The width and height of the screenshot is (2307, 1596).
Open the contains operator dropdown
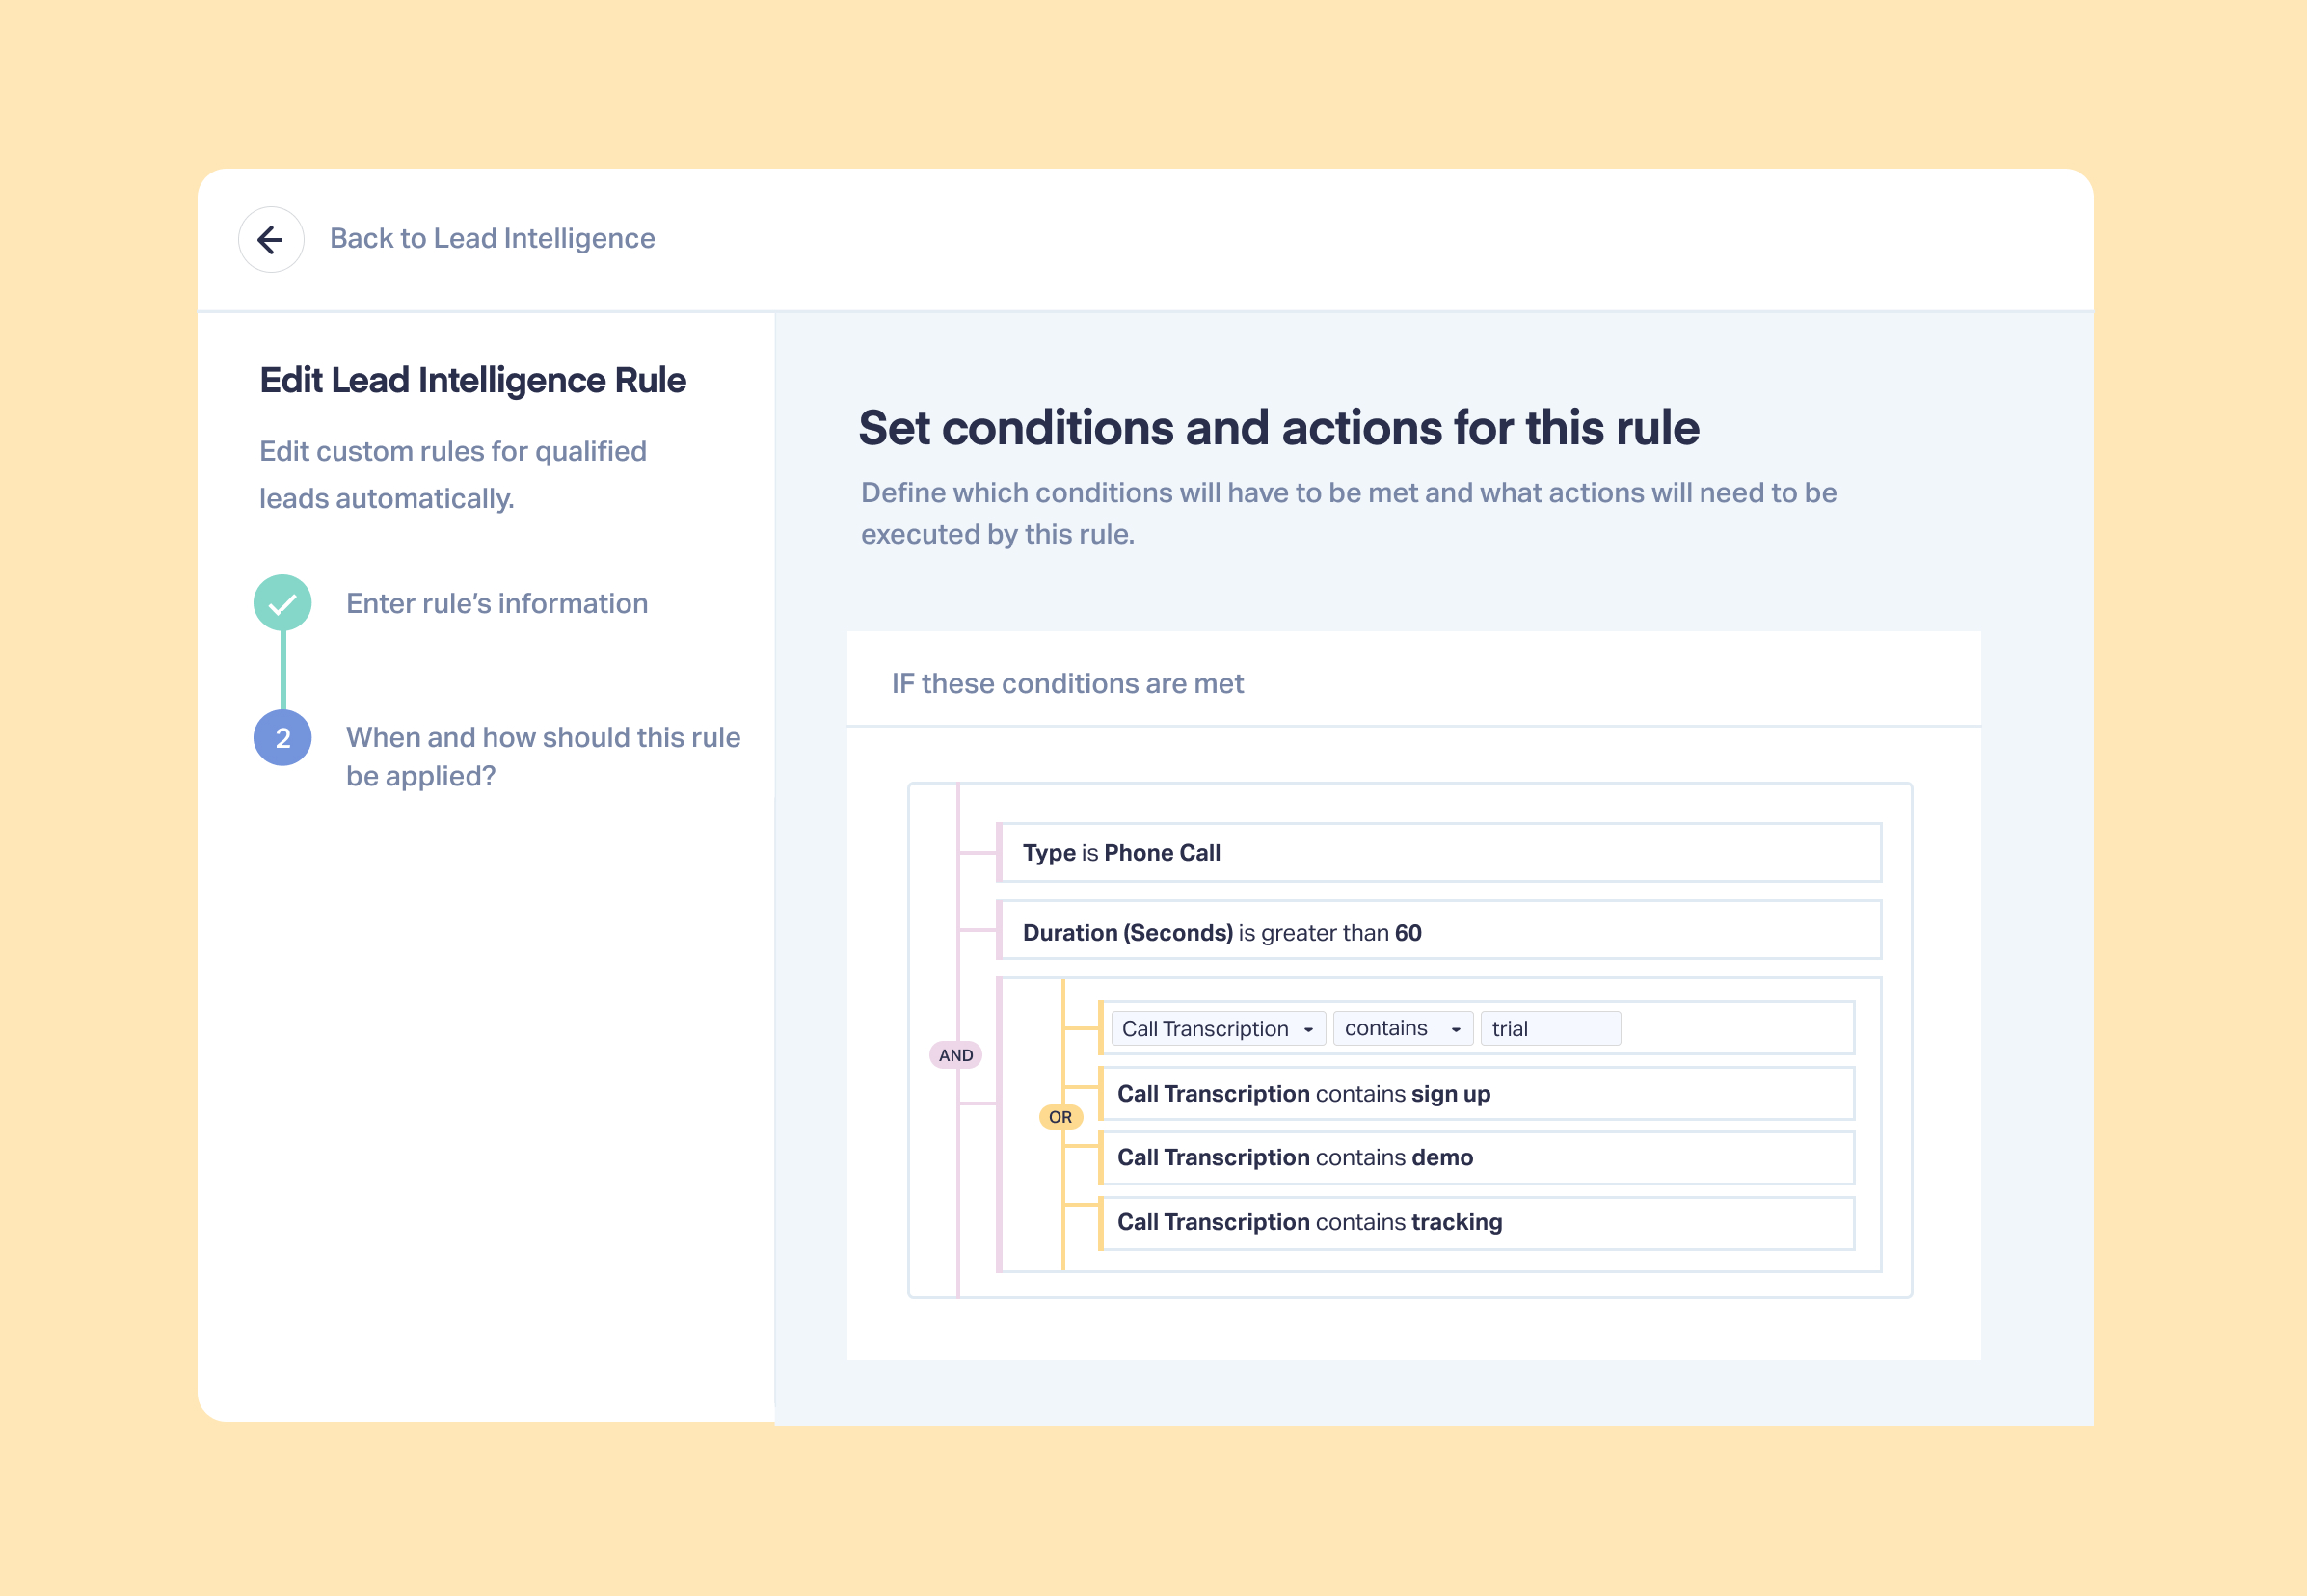pos(1403,1028)
